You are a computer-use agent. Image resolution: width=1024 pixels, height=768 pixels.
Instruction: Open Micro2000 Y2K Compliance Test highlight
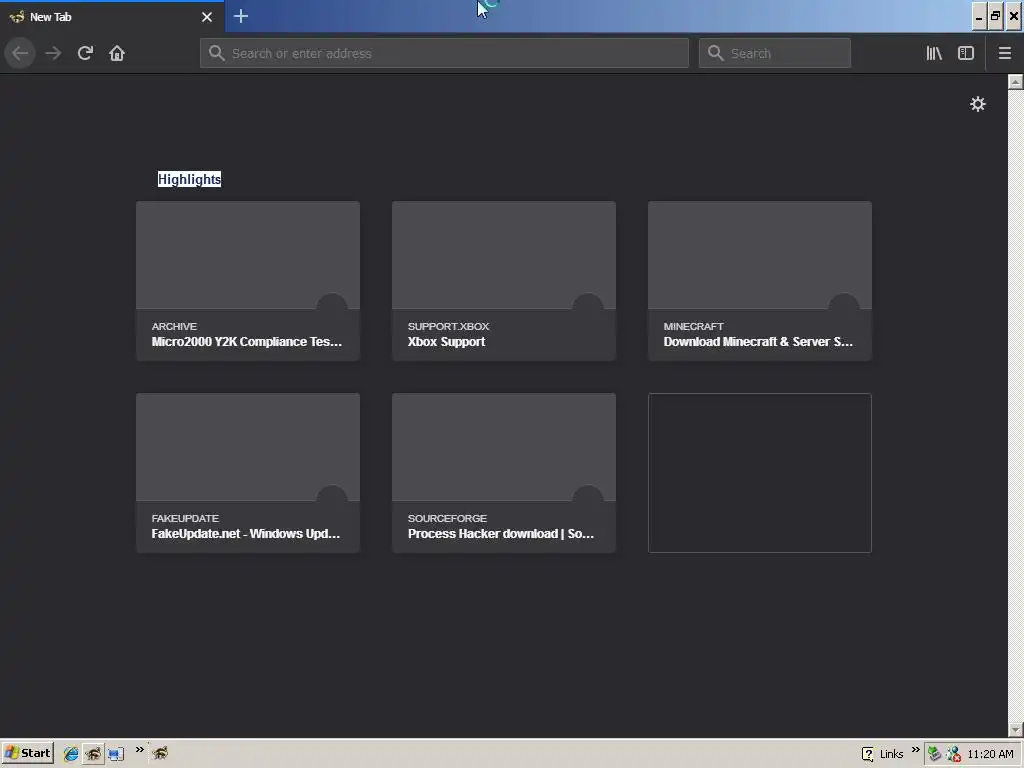point(248,281)
